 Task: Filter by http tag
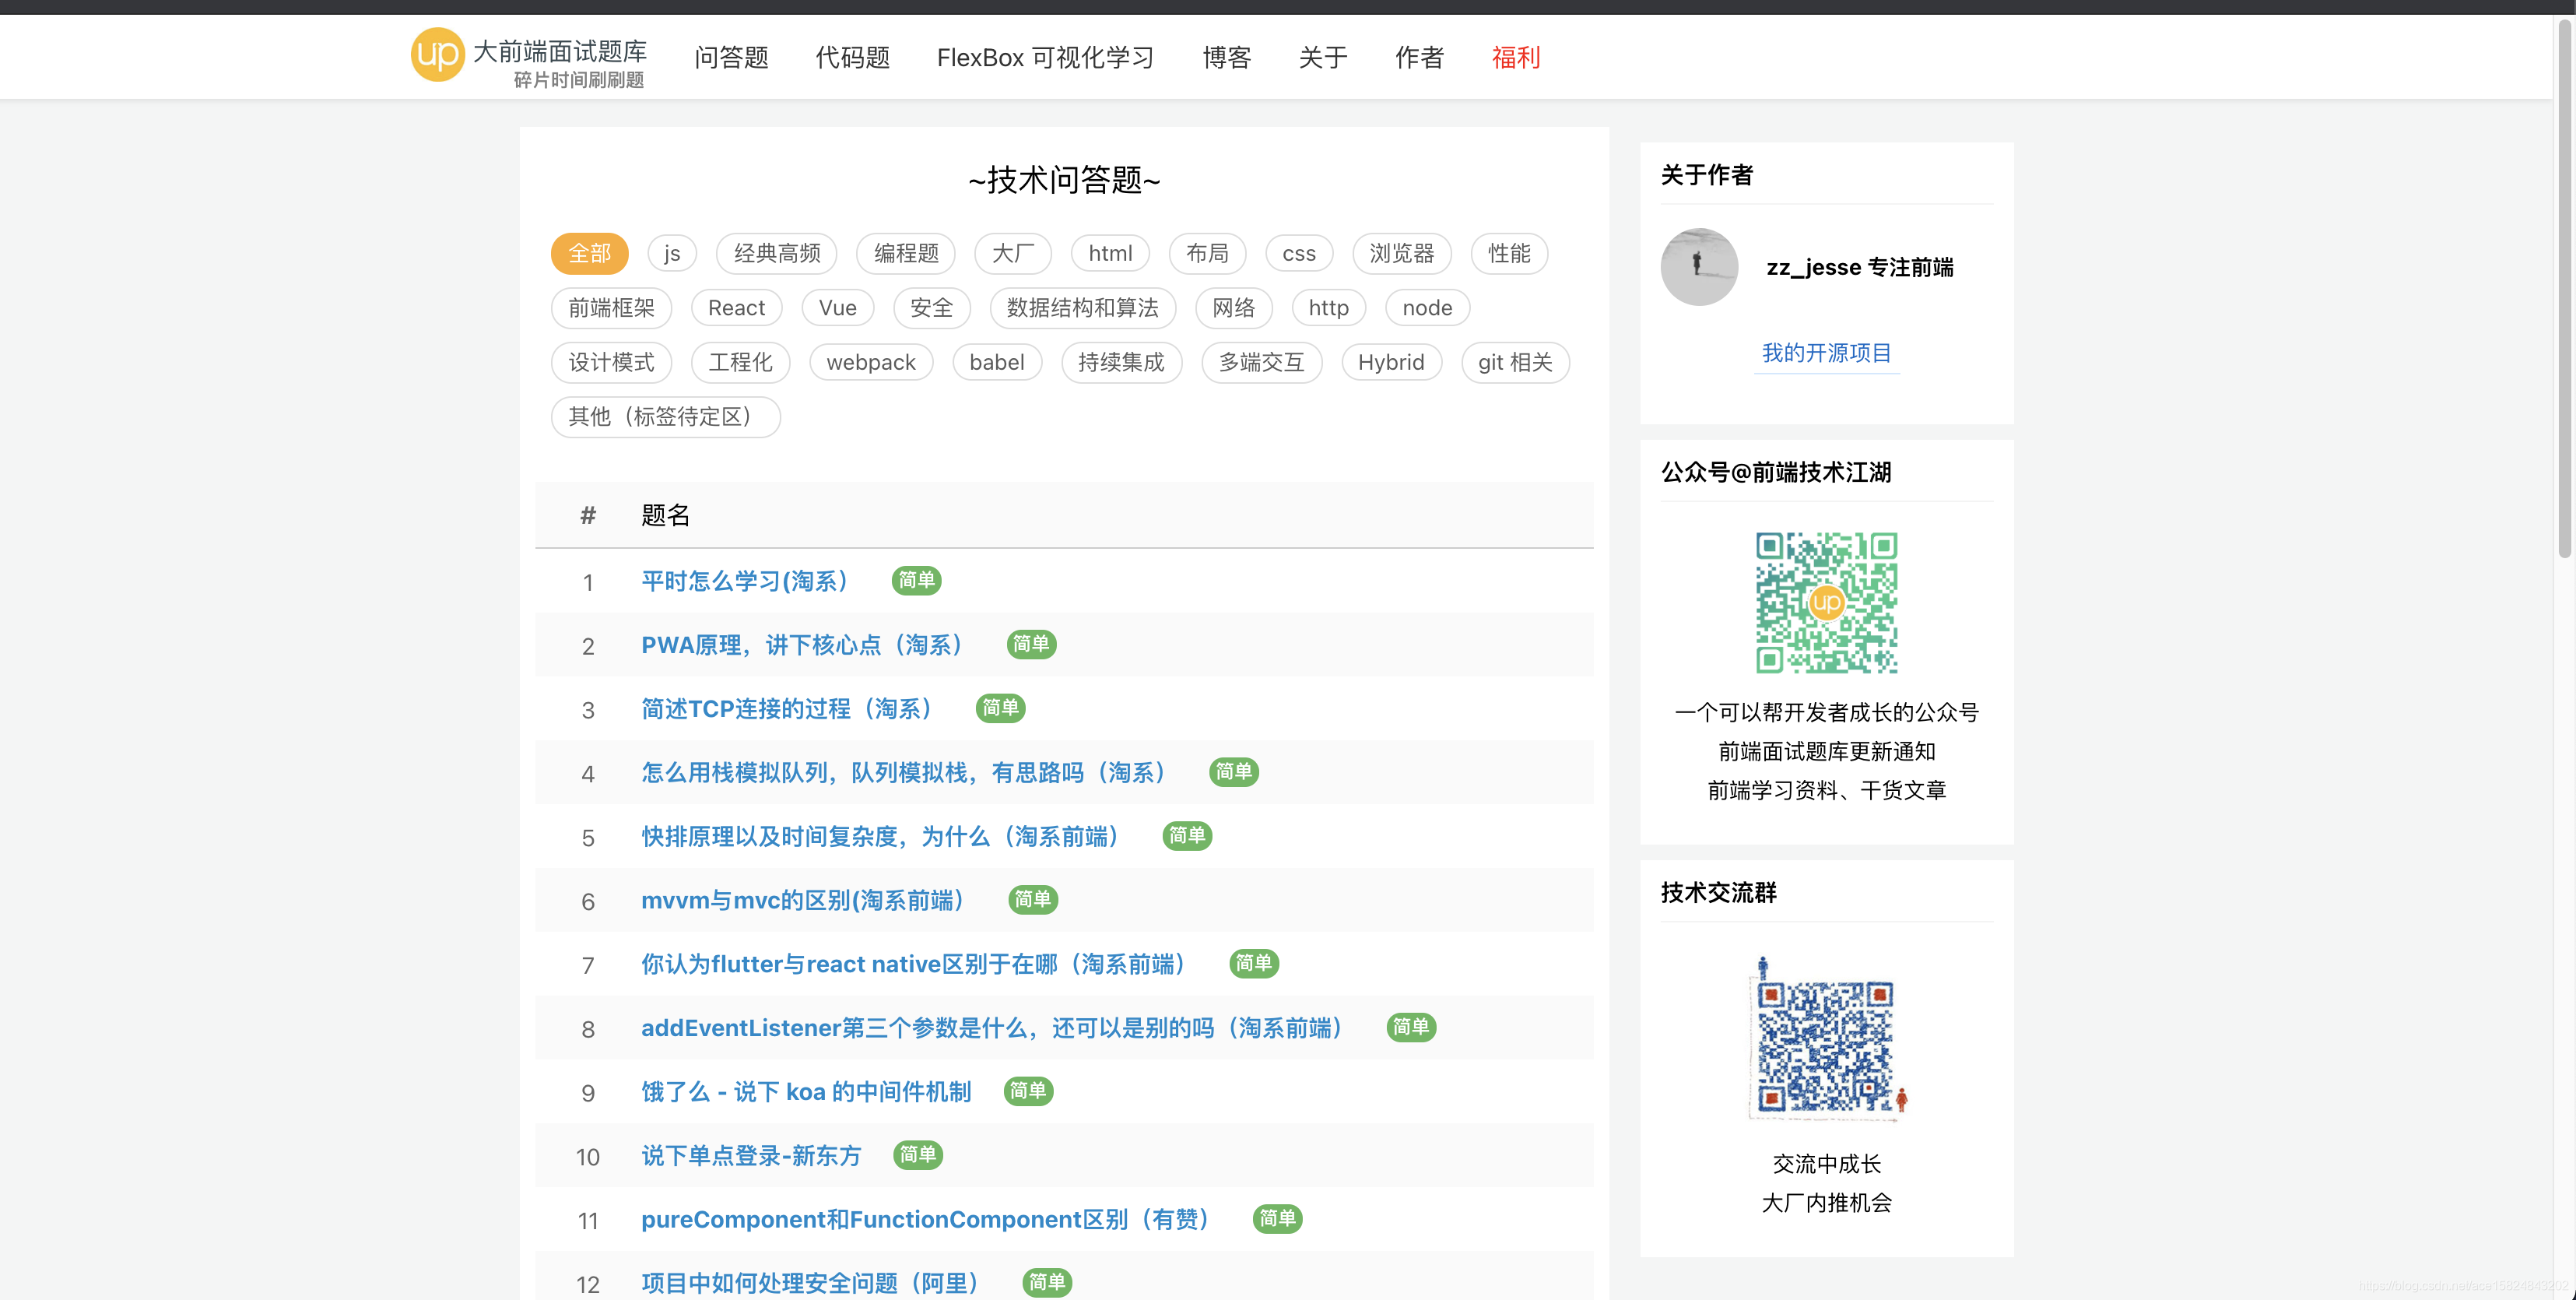point(1329,308)
